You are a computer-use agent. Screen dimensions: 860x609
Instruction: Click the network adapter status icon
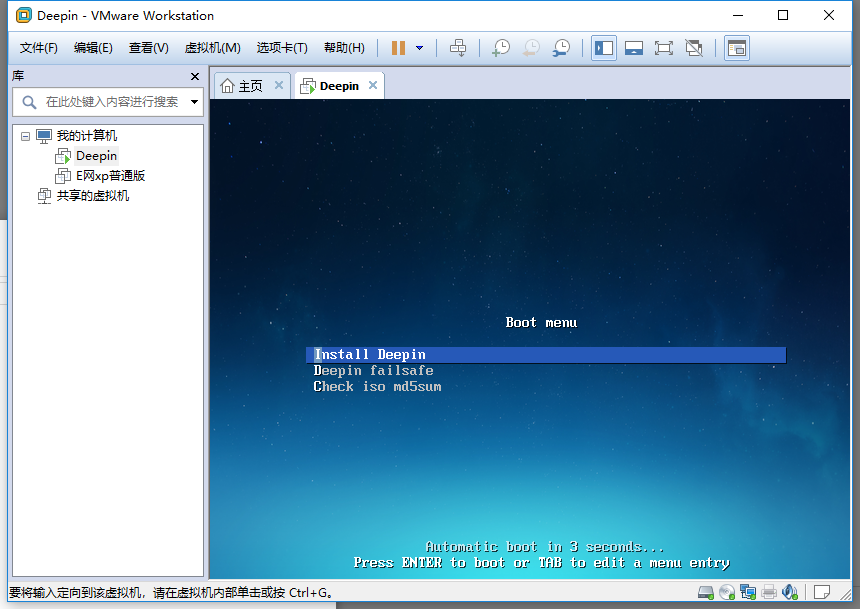(748, 593)
